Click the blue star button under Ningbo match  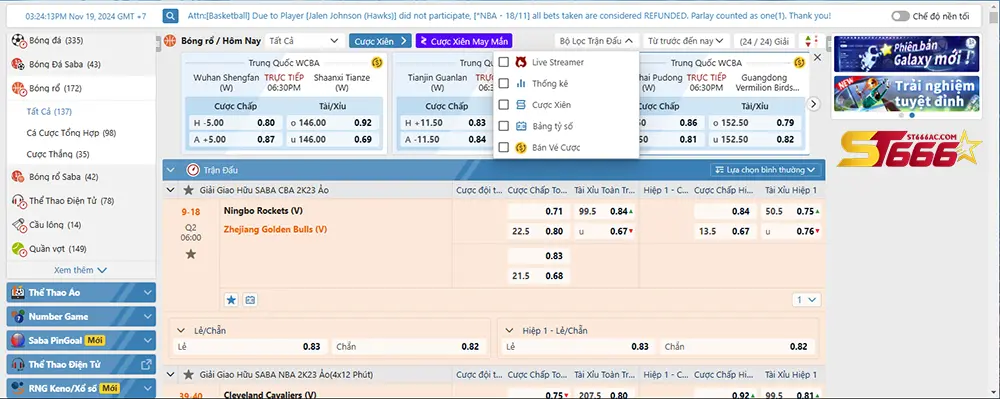point(232,300)
